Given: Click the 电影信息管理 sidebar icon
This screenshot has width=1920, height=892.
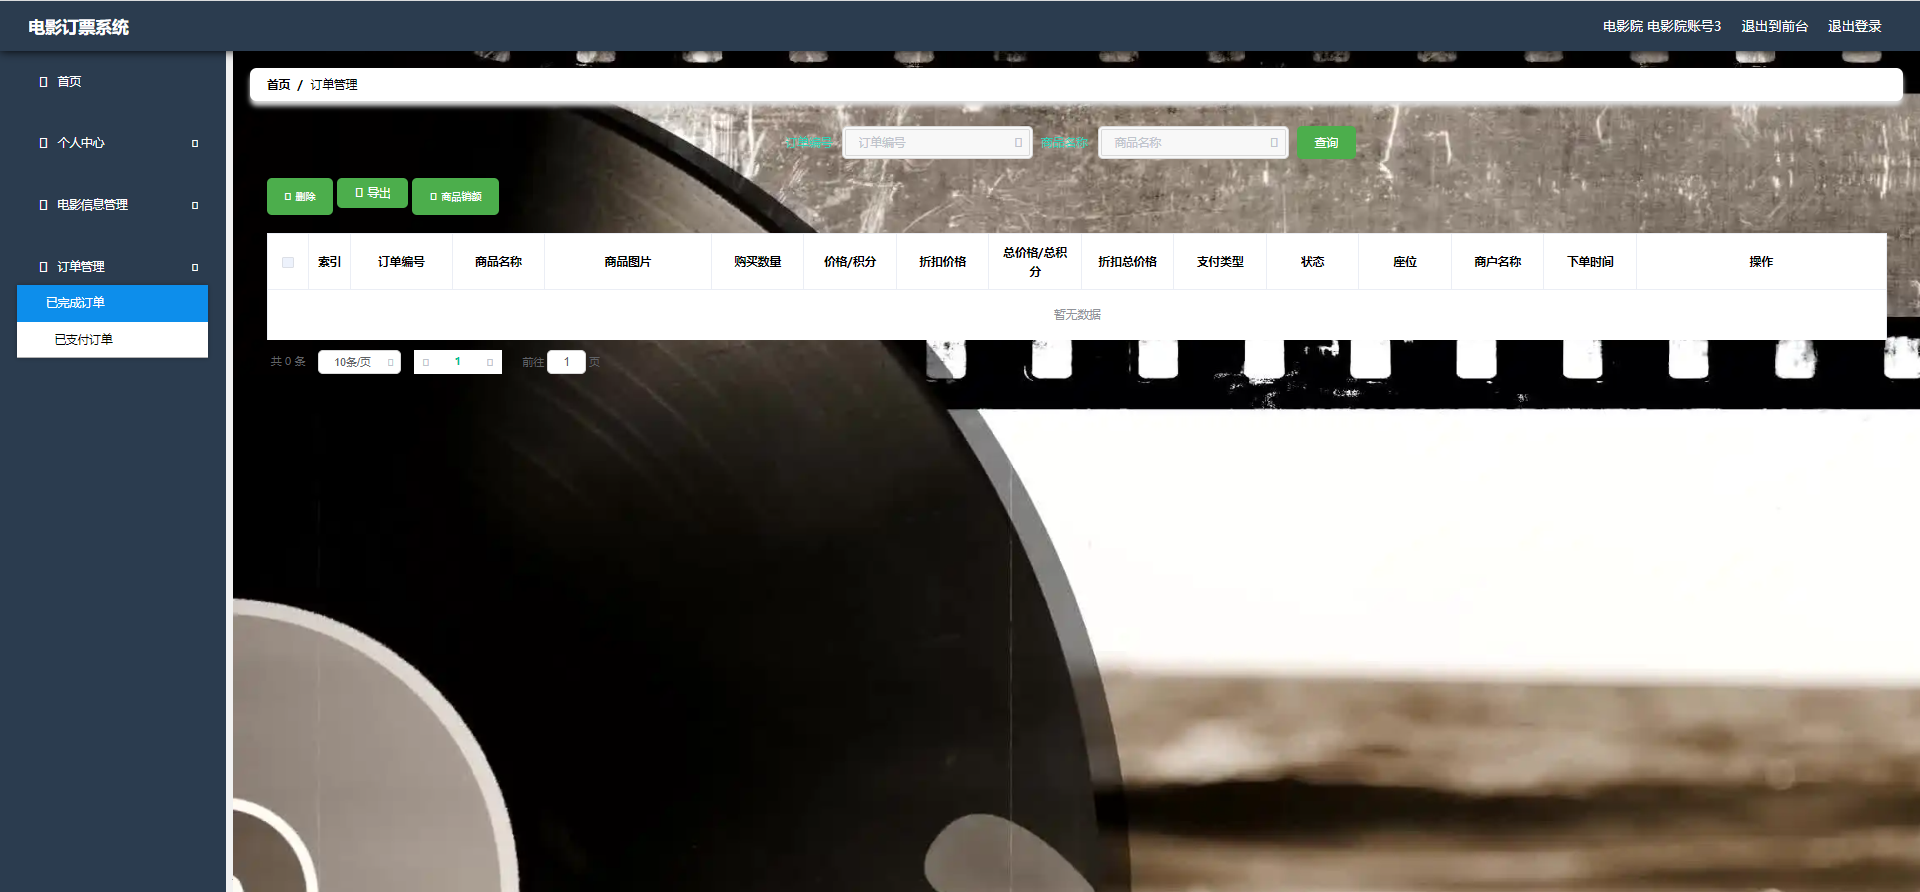Looking at the screenshot, I should pyautogui.click(x=43, y=205).
